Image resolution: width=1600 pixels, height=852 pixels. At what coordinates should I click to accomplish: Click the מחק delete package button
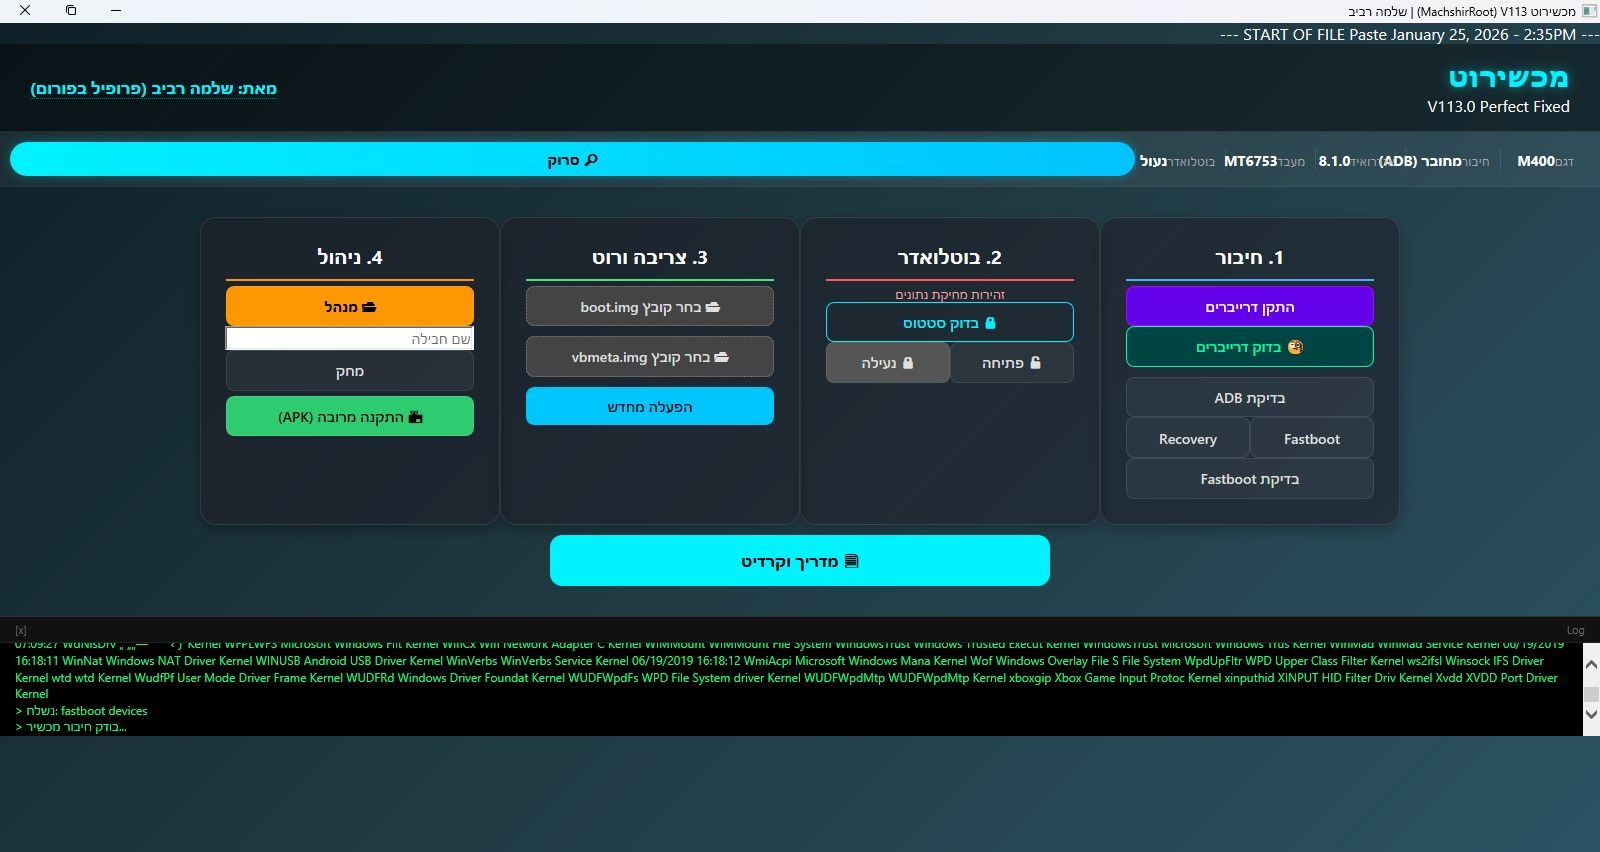pos(349,371)
